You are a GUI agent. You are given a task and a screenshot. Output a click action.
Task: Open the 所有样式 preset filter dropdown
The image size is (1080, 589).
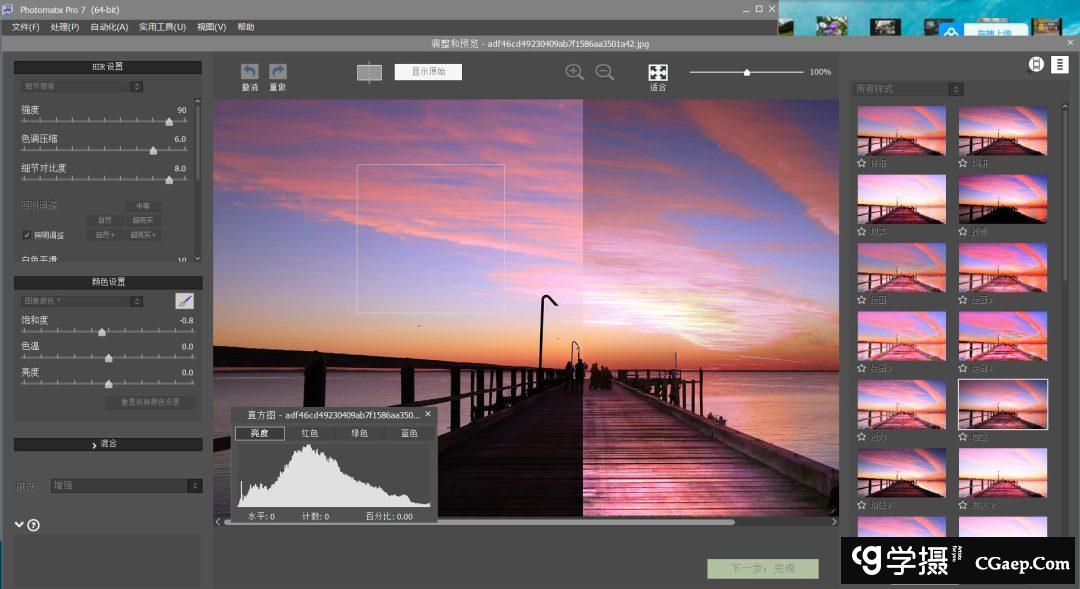(x=907, y=89)
